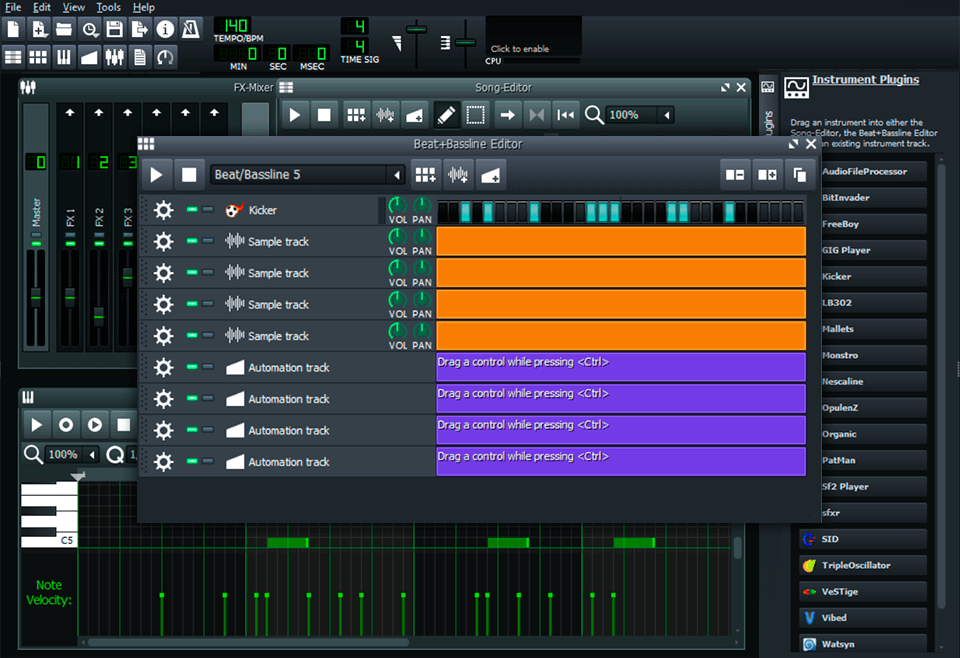960x658 pixels.
Task: Play the Beat+Bassline pattern
Action: (155, 174)
